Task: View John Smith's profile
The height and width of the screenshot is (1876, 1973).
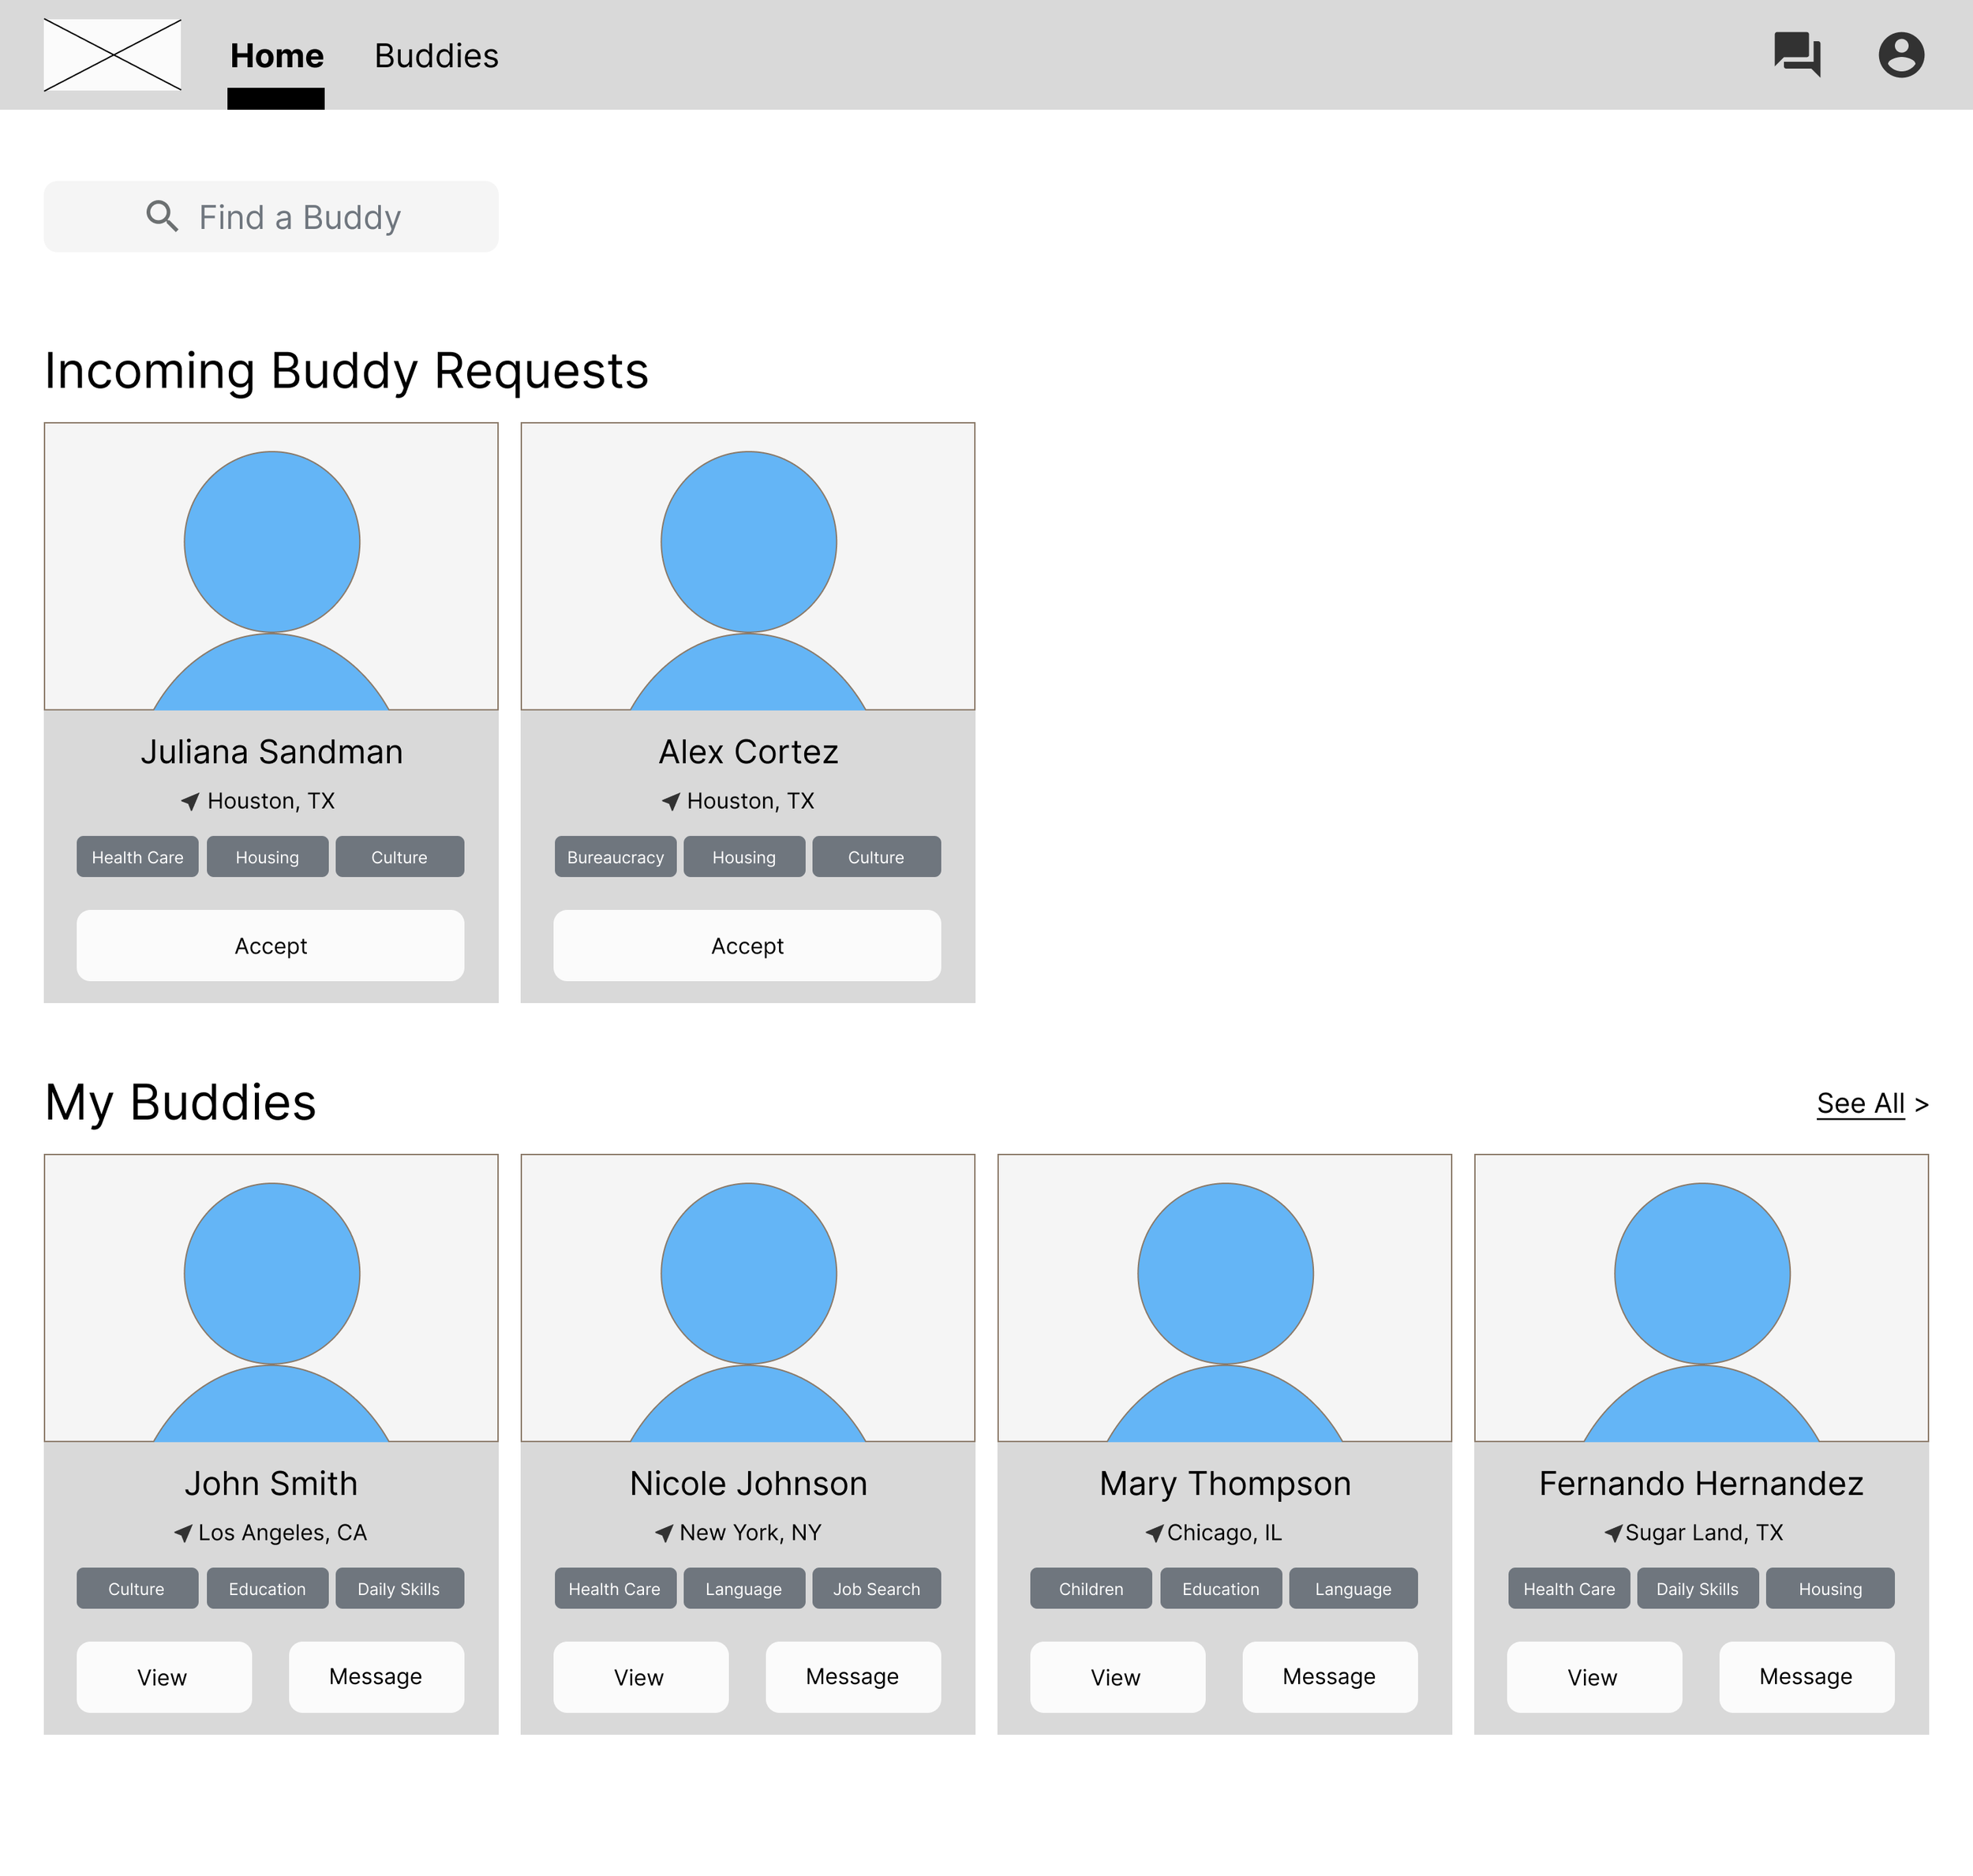Action: [x=164, y=1677]
